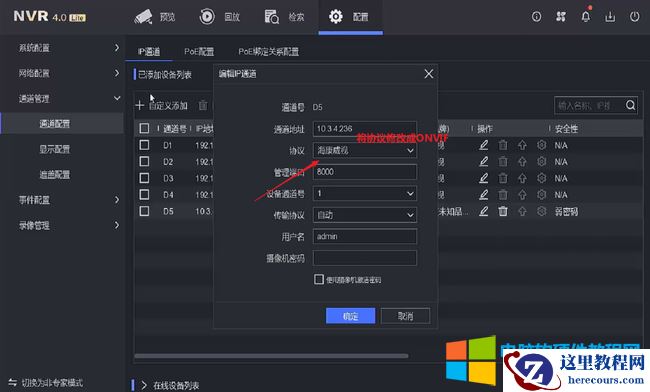Expand 网络配置 in sidebar

click(x=62, y=73)
